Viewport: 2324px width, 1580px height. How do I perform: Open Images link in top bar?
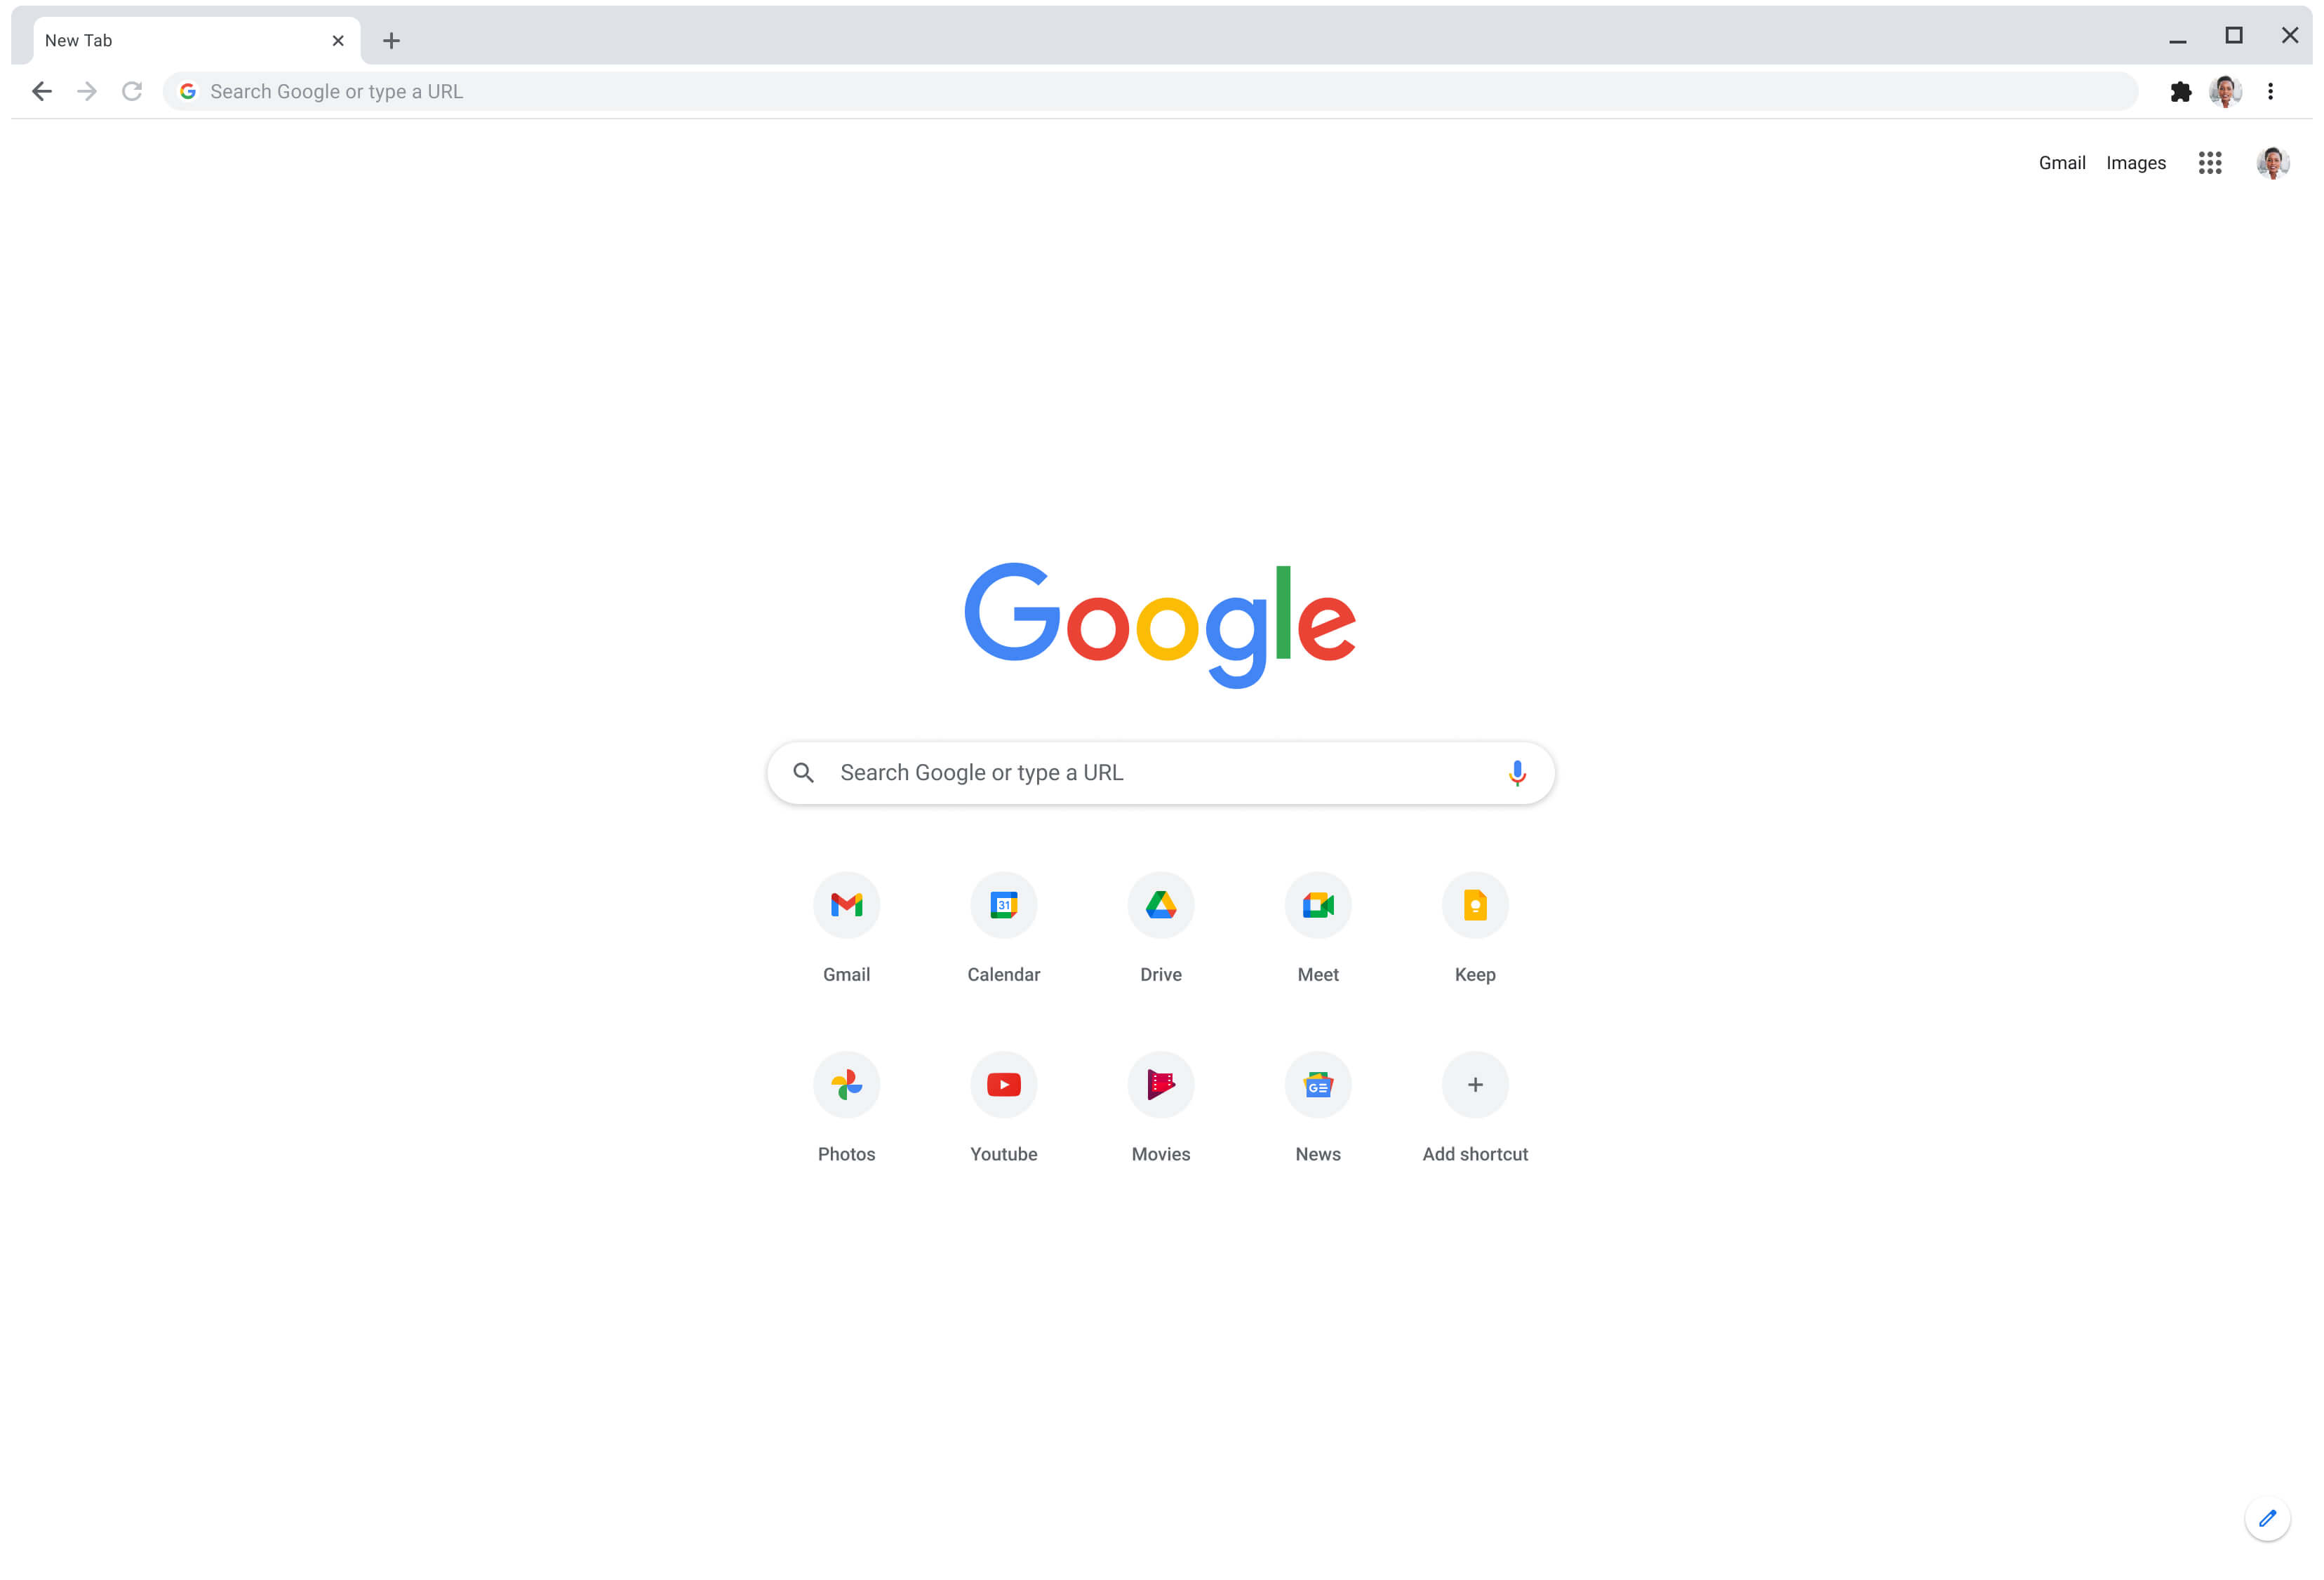tap(2135, 162)
